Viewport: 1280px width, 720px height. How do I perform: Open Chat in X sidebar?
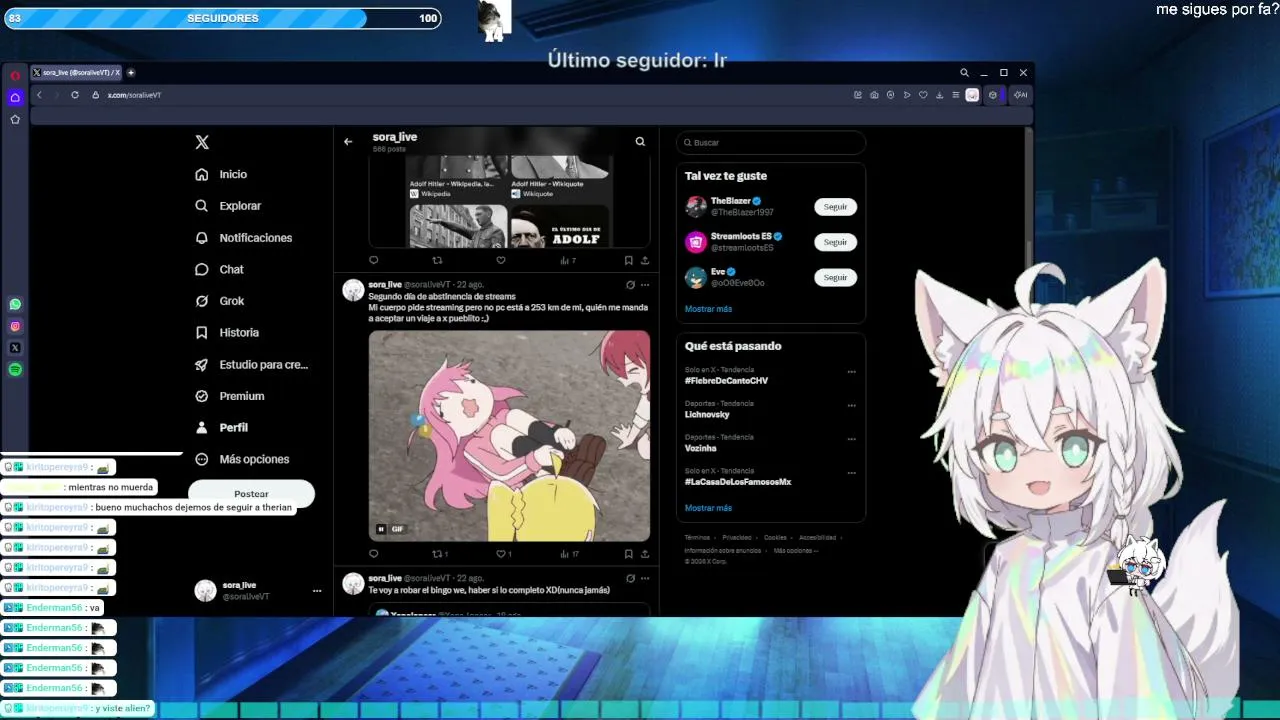click(x=219, y=269)
